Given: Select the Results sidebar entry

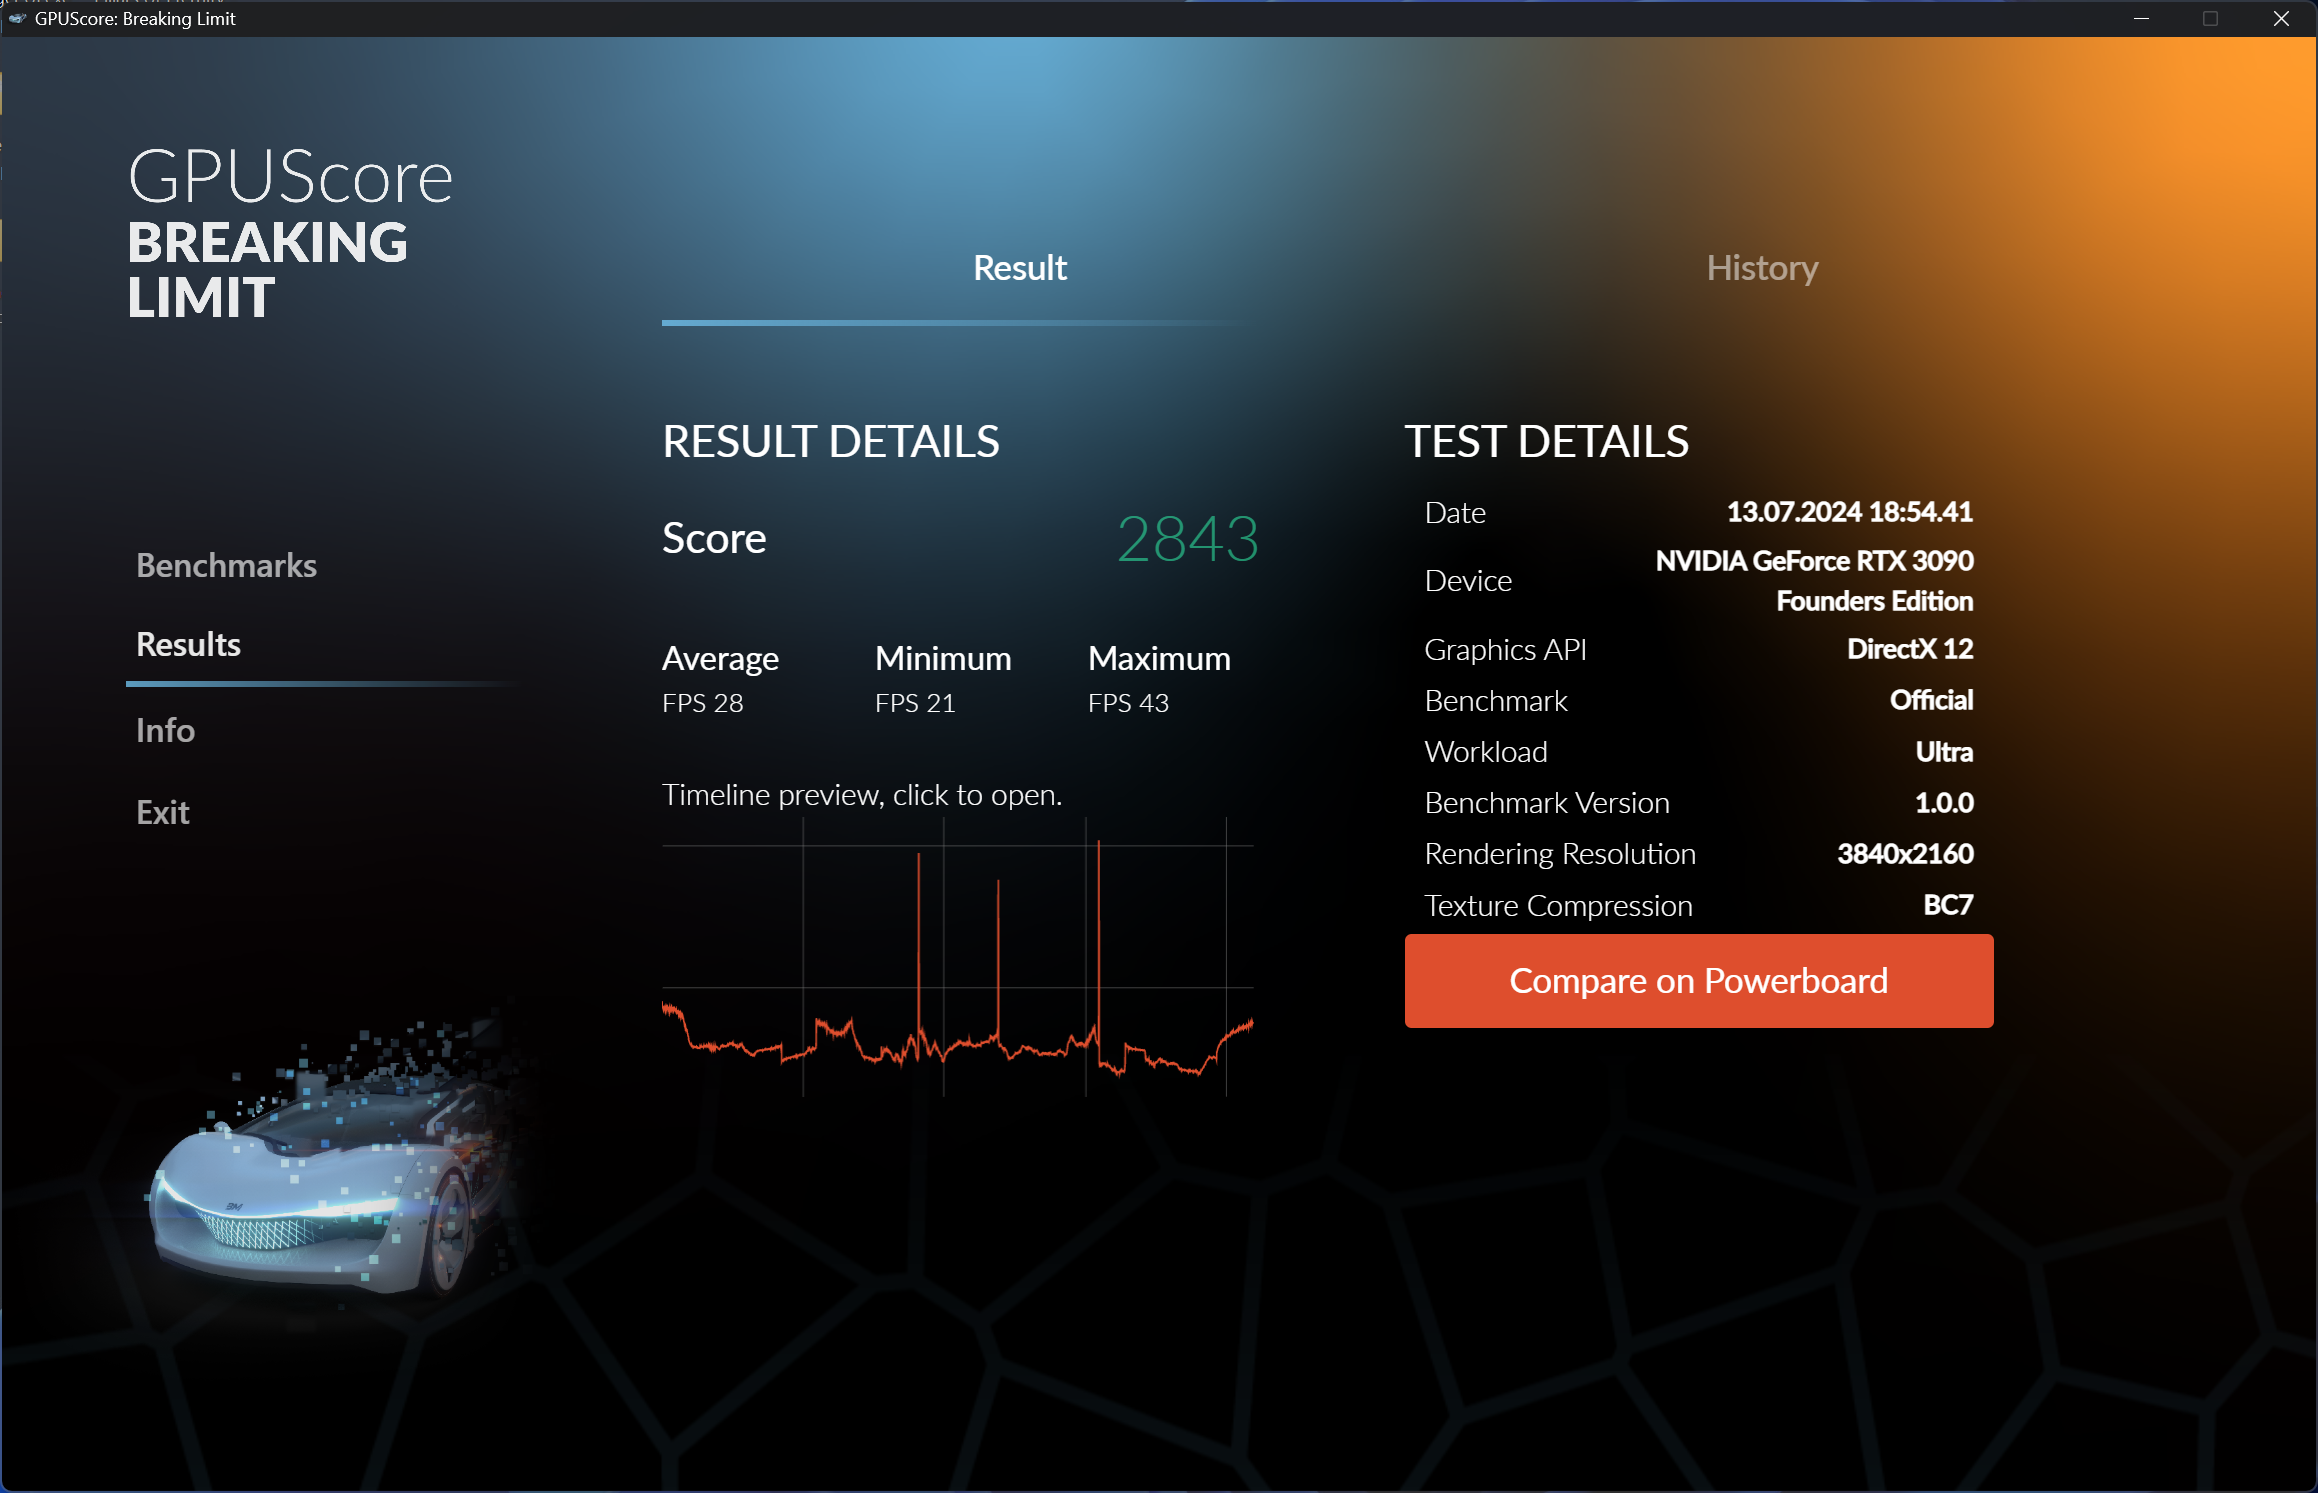Looking at the screenshot, I should (x=188, y=644).
